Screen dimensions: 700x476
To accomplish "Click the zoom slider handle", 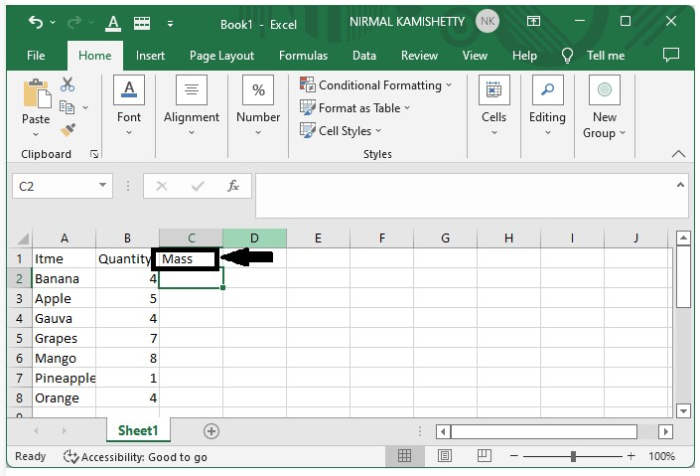I will (573, 456).
